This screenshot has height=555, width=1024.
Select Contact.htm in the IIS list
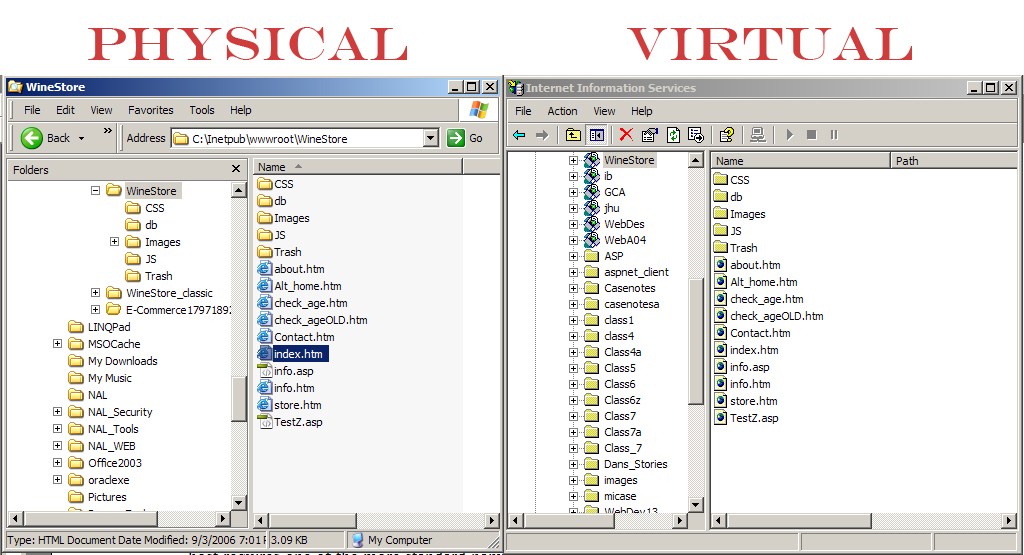point(760,333)
